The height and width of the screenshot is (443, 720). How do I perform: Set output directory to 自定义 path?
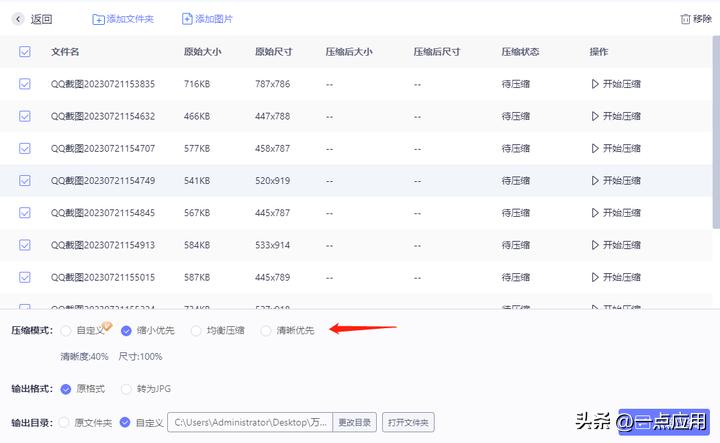click(125, 422)
